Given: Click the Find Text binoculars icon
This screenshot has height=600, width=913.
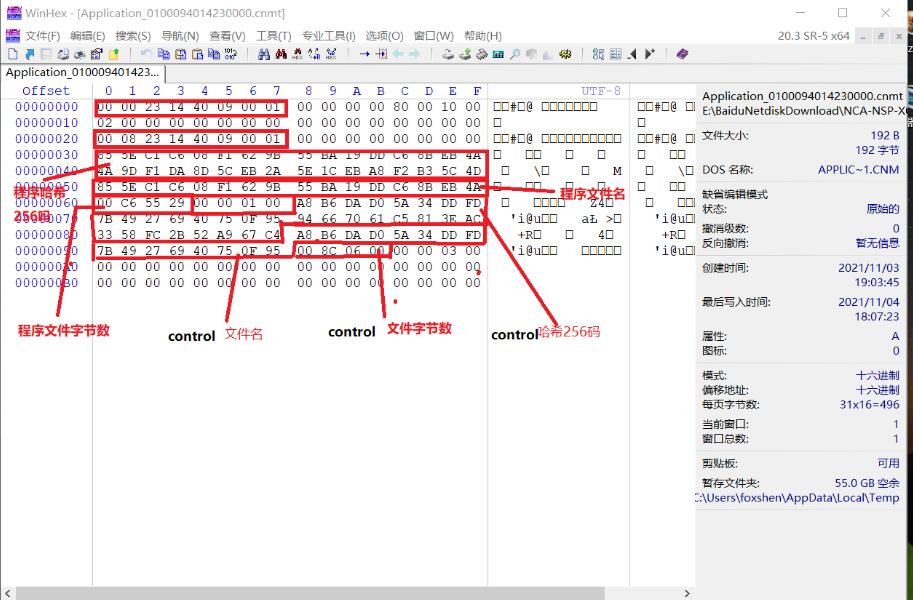Looking at the screenshot, I should (x=264, y=54).
